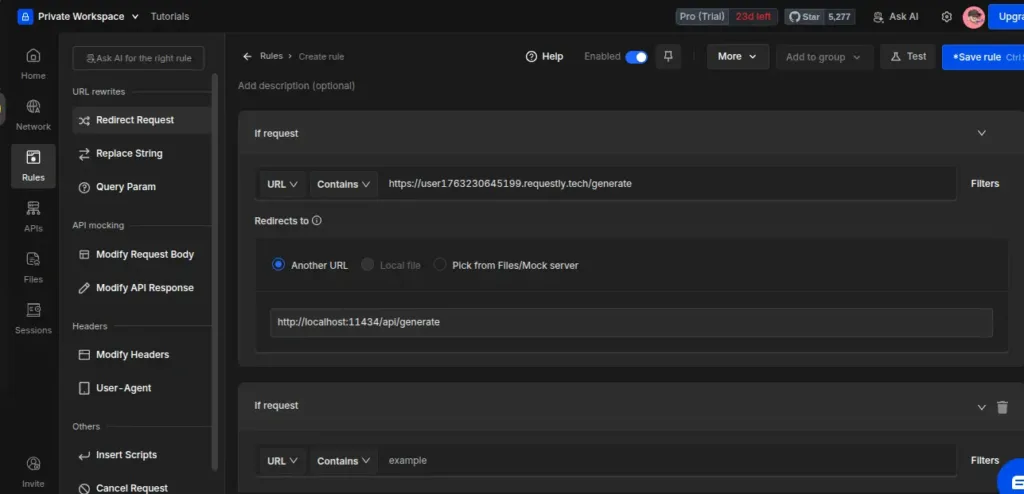Choose Replace String rule type
Image resolution: width=1024 pixels, height=494 pixels.
129,154
